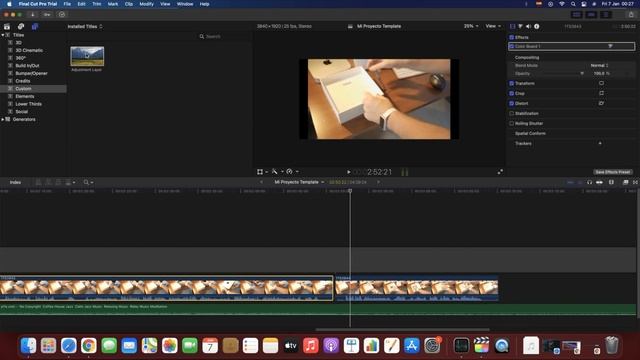Toggle the browser layout toolbar button
The image size is (640, 360).
pos(577,15)
